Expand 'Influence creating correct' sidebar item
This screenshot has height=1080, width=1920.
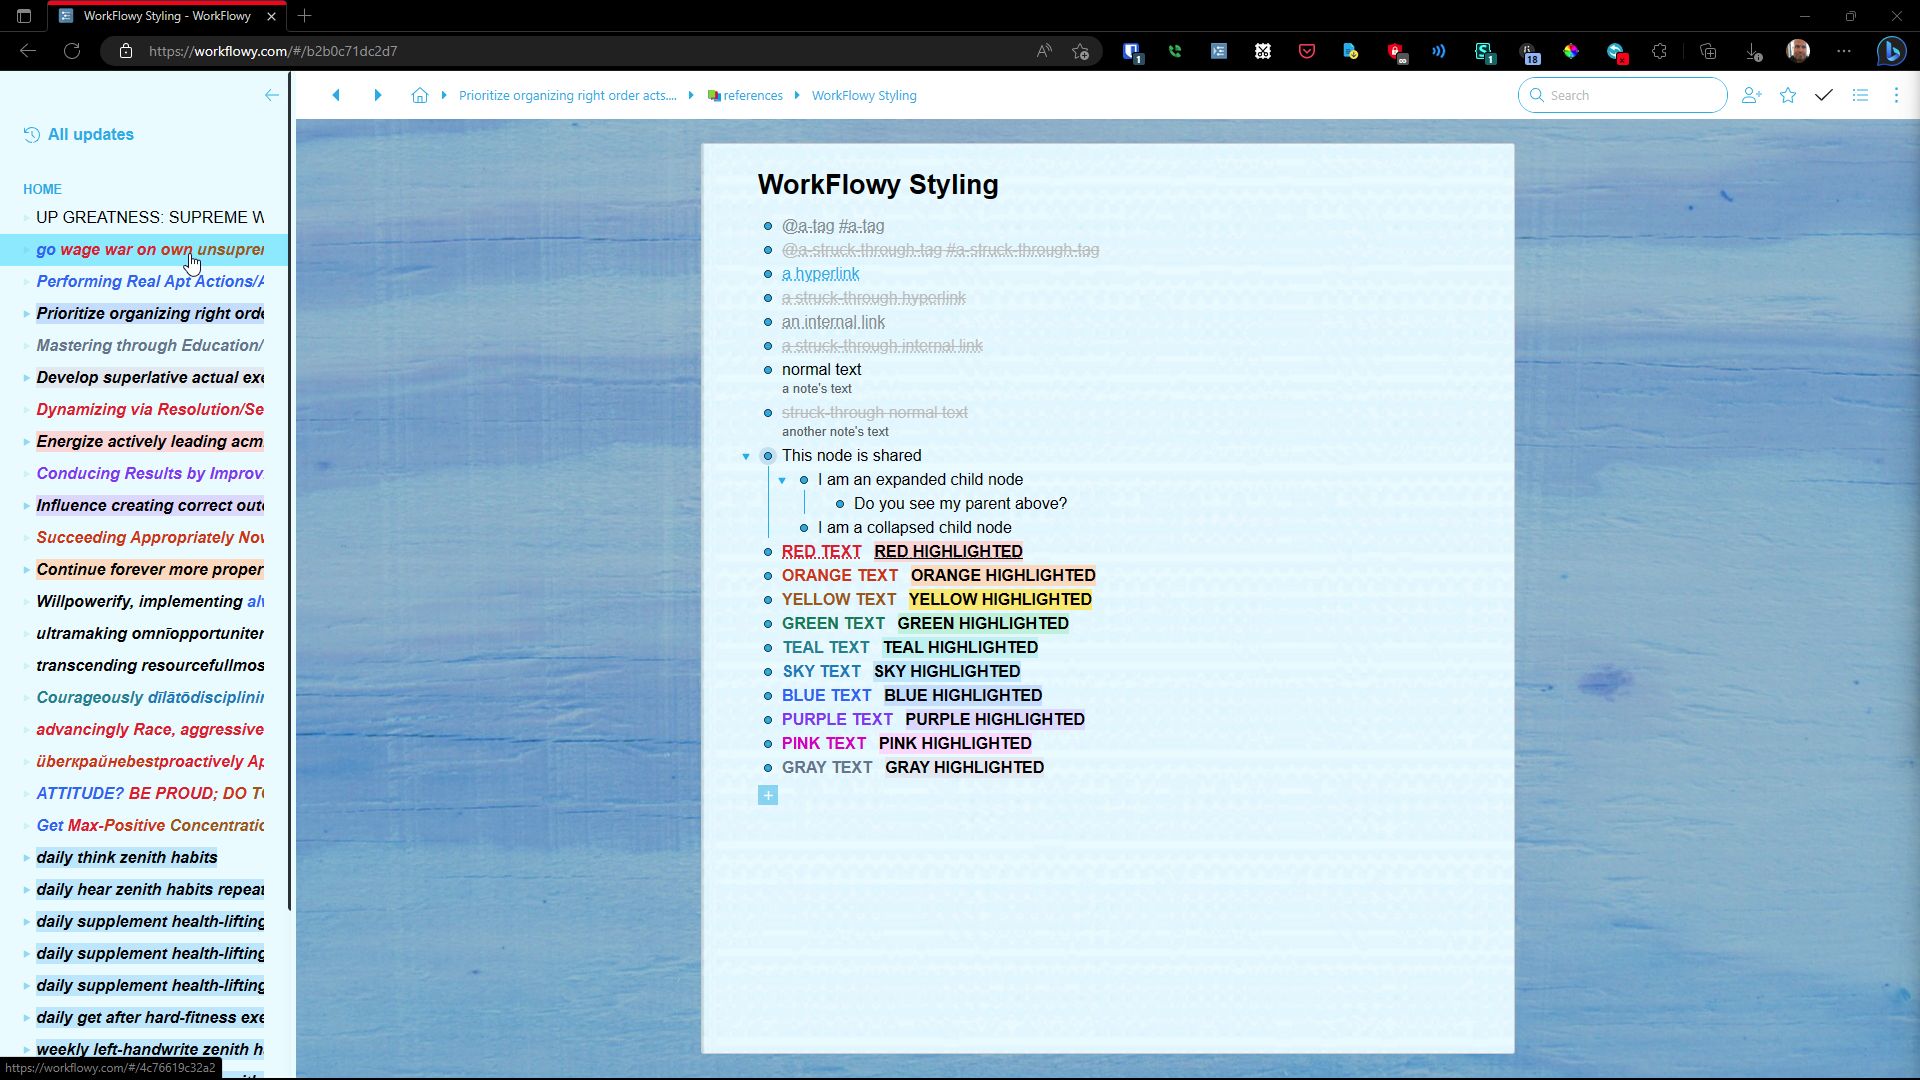[26, 506]
